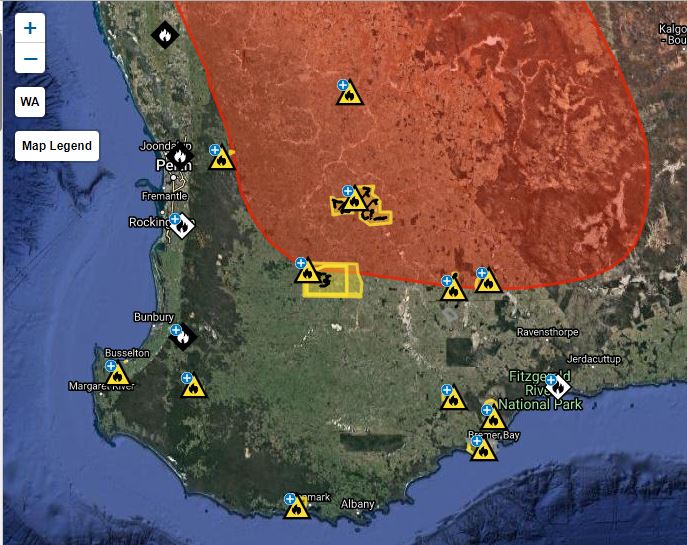Zoom in on the map

30,28
